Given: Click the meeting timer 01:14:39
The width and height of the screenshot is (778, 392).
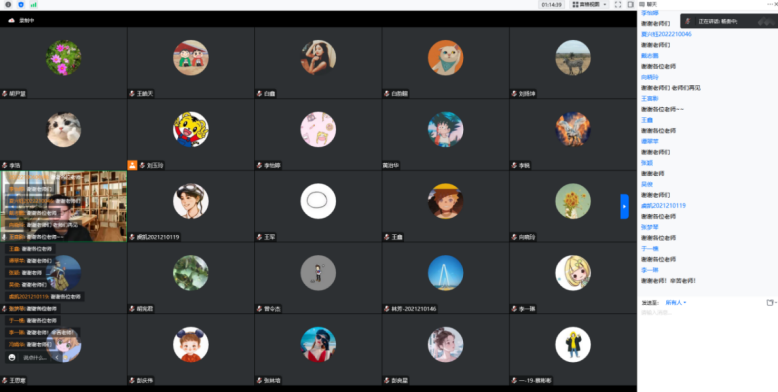Looking at the screenshot, I should point(552,4).
